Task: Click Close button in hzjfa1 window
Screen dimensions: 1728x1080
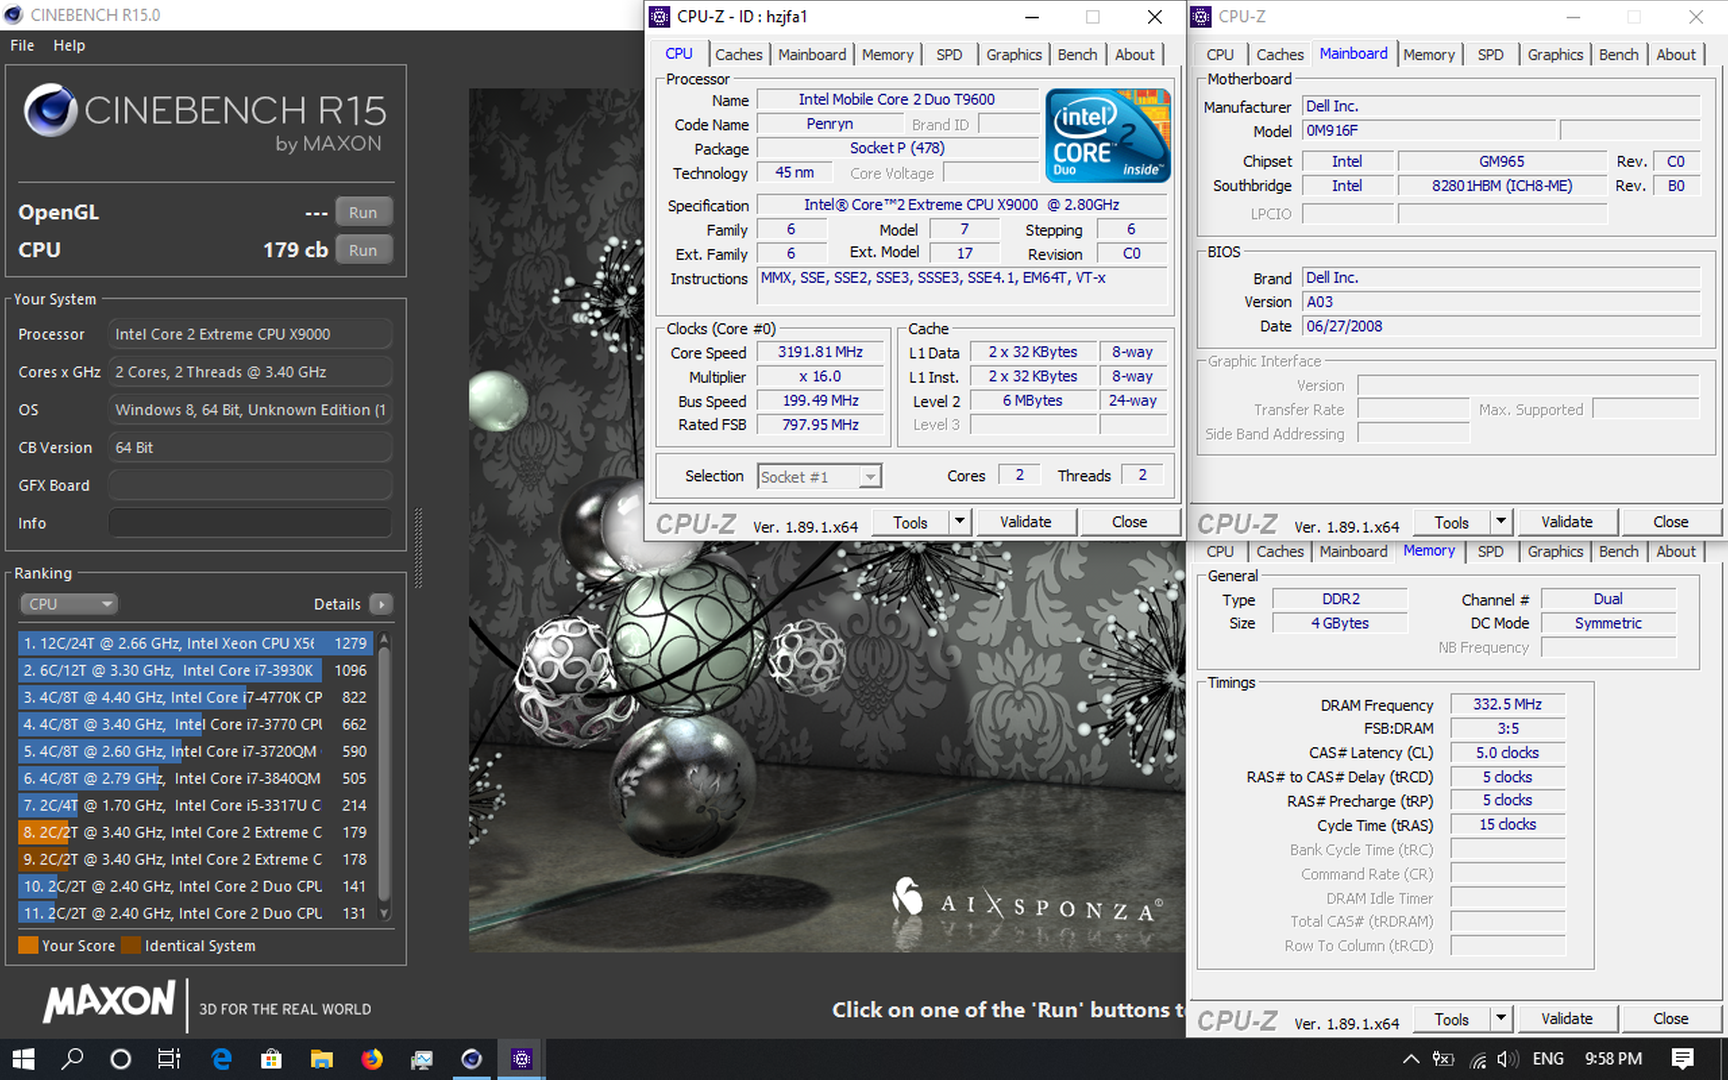Action: pos(1129,522)
